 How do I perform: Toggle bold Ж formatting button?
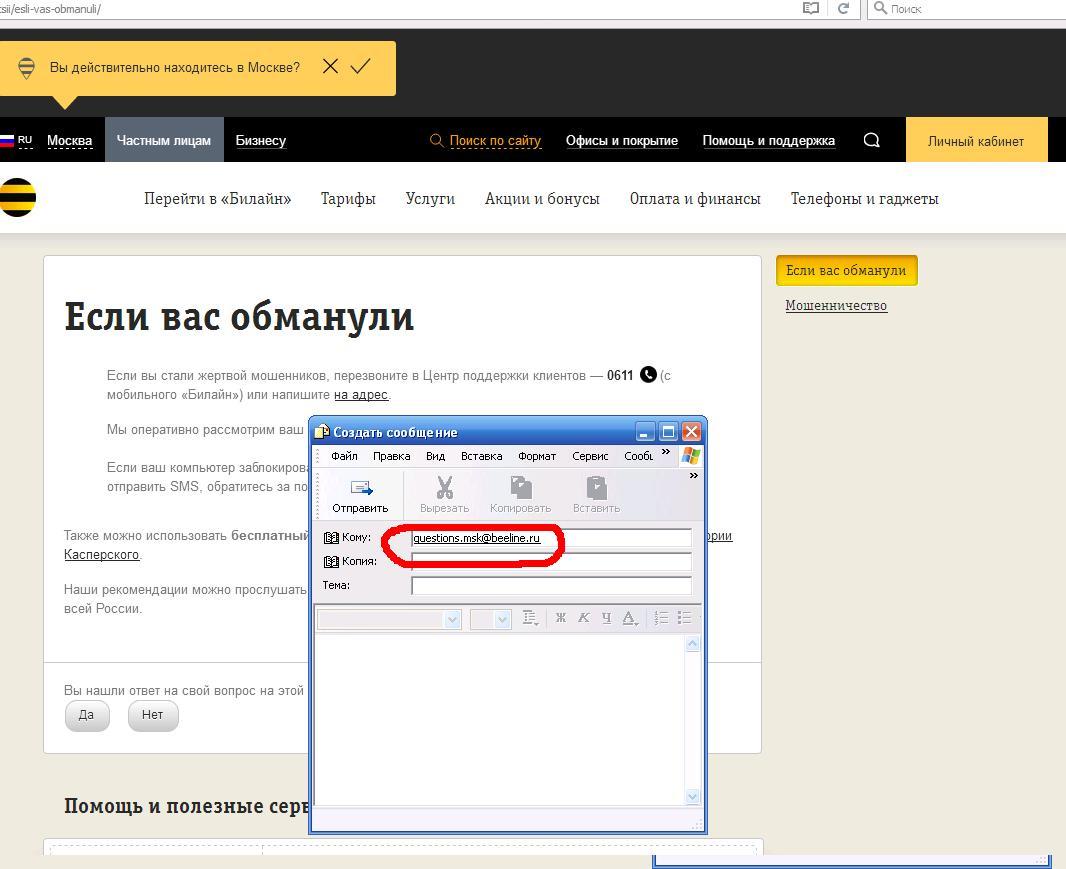(560, 618)
